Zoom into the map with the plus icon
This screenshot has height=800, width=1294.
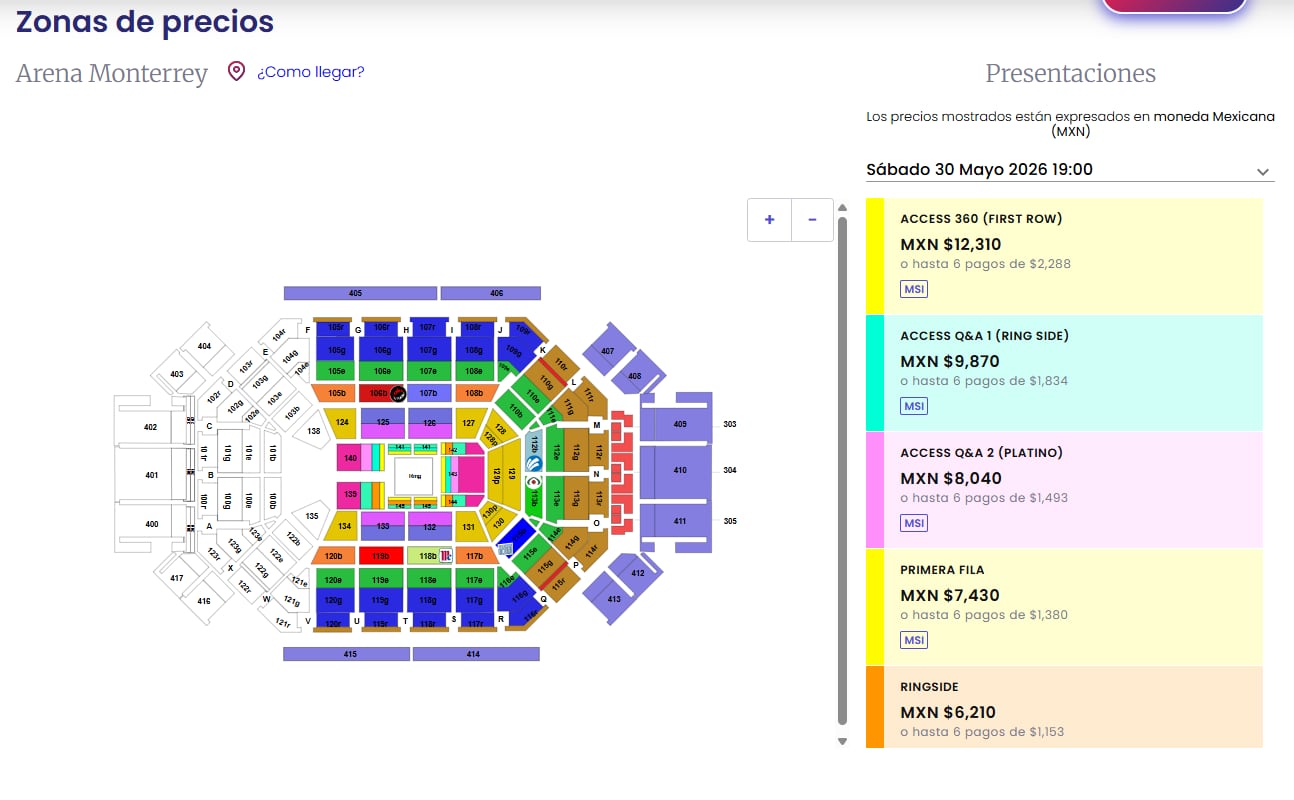pos(768,219)
